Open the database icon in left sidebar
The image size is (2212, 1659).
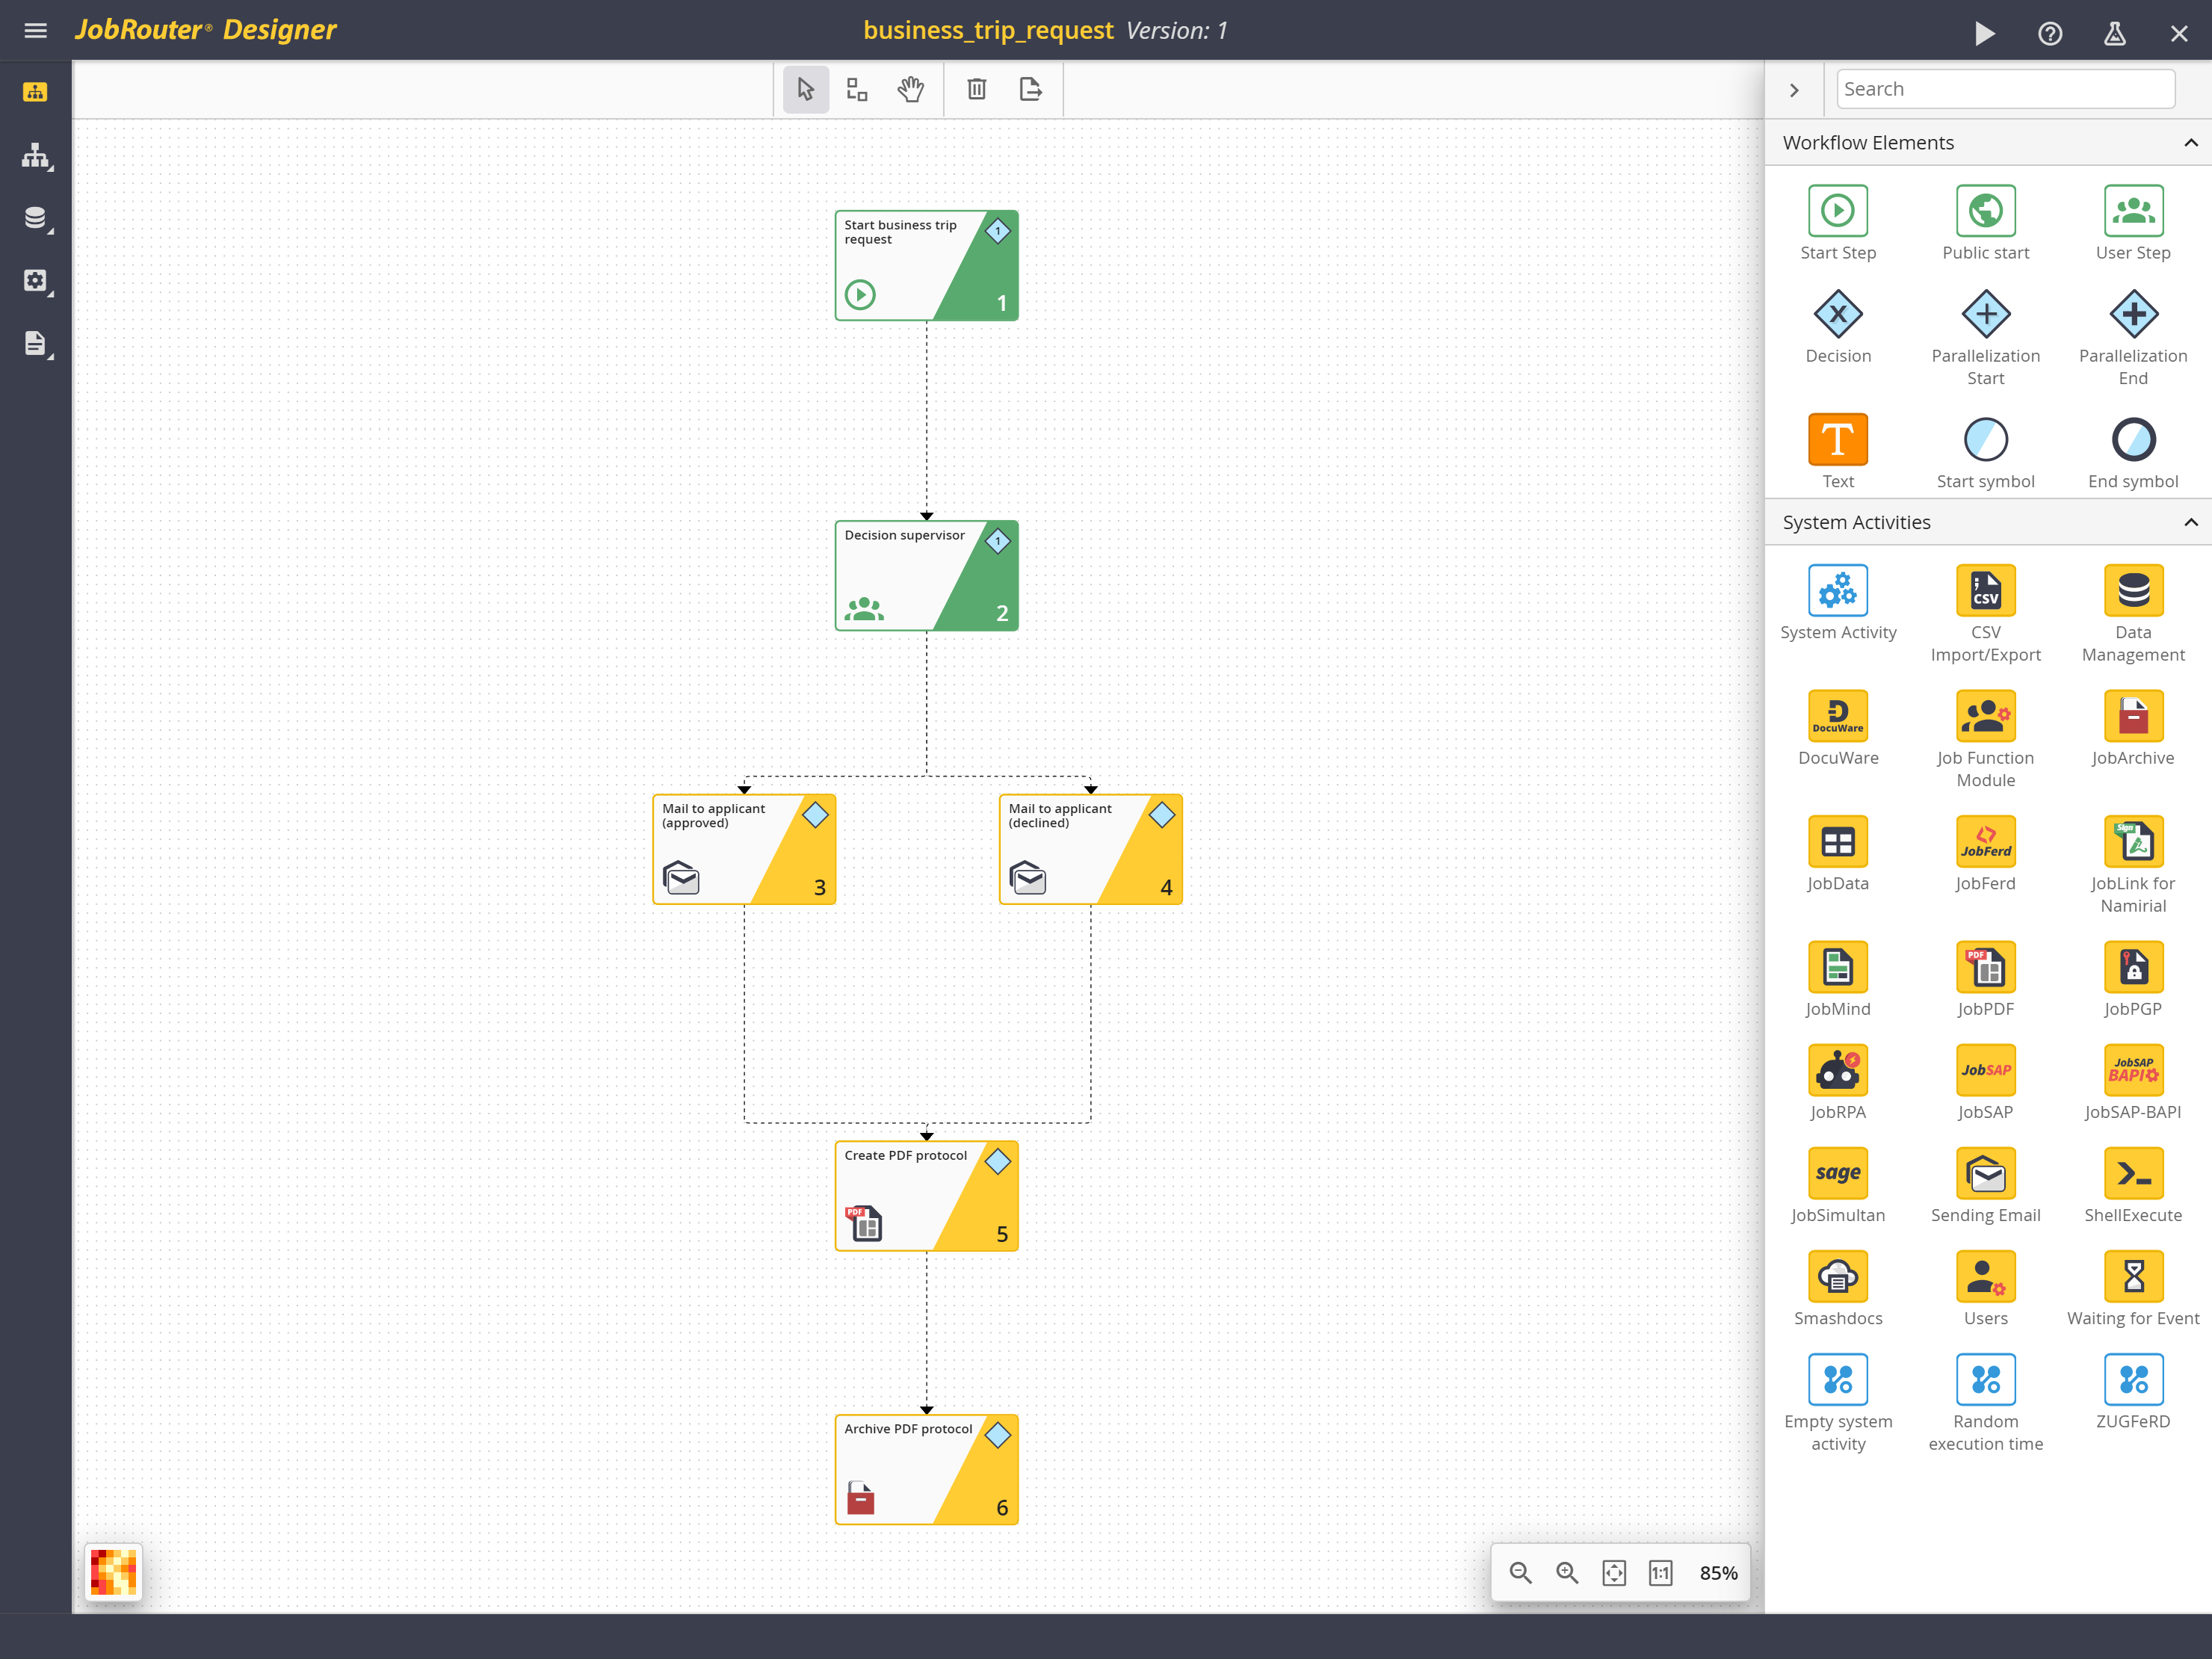(x=35, y=218)
